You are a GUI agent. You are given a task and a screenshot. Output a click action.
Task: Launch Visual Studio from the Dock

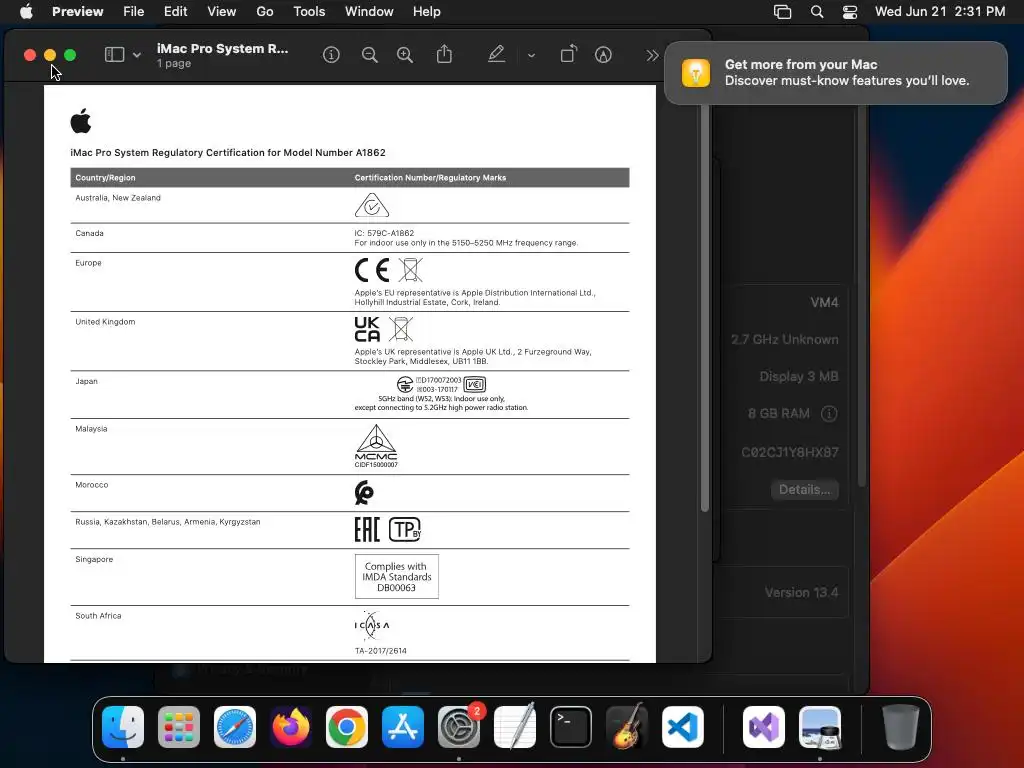click(x=764, y=727)
